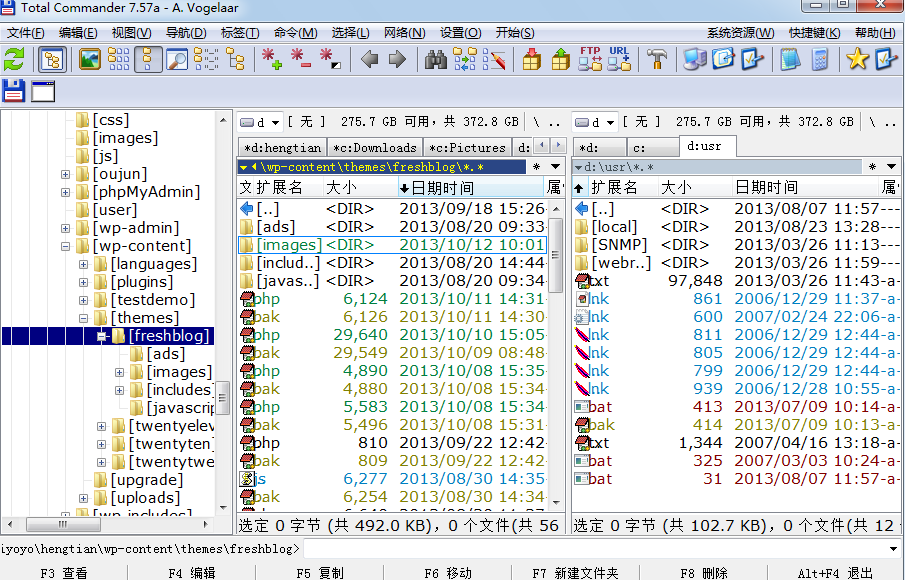Click the notepad icon in toolbar

point(790,59)
